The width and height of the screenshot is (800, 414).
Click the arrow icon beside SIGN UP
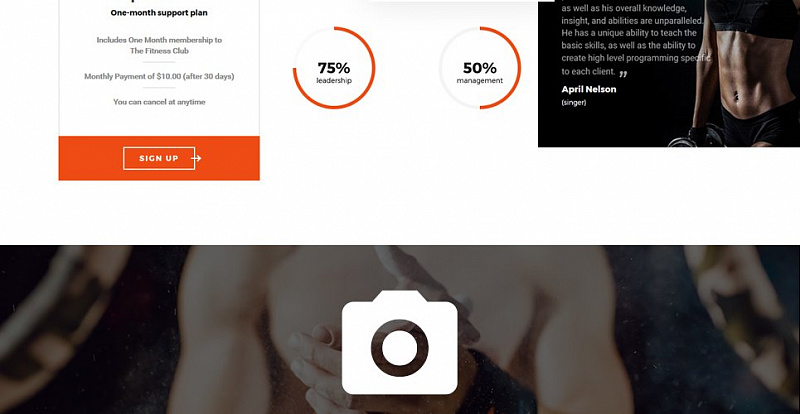pos(196,158)
